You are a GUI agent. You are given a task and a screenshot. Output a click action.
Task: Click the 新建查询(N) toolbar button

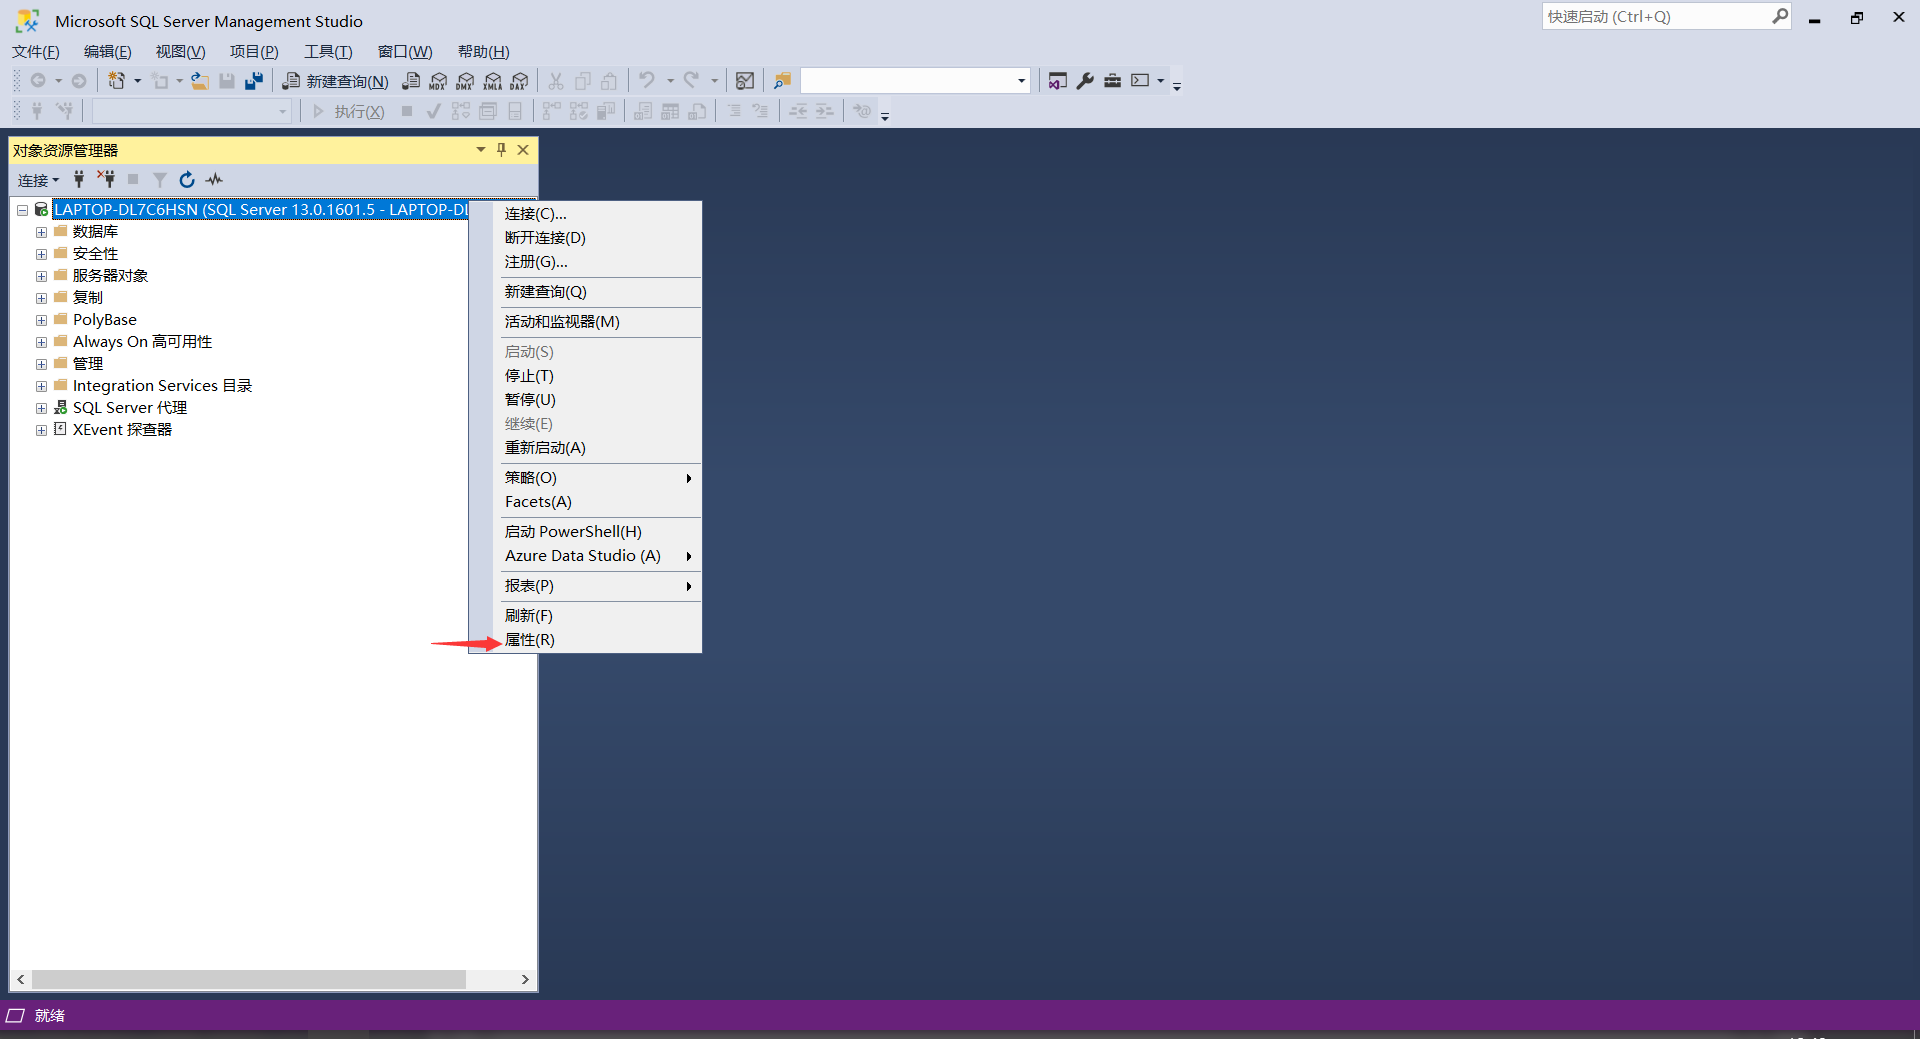tap(335, 81)
